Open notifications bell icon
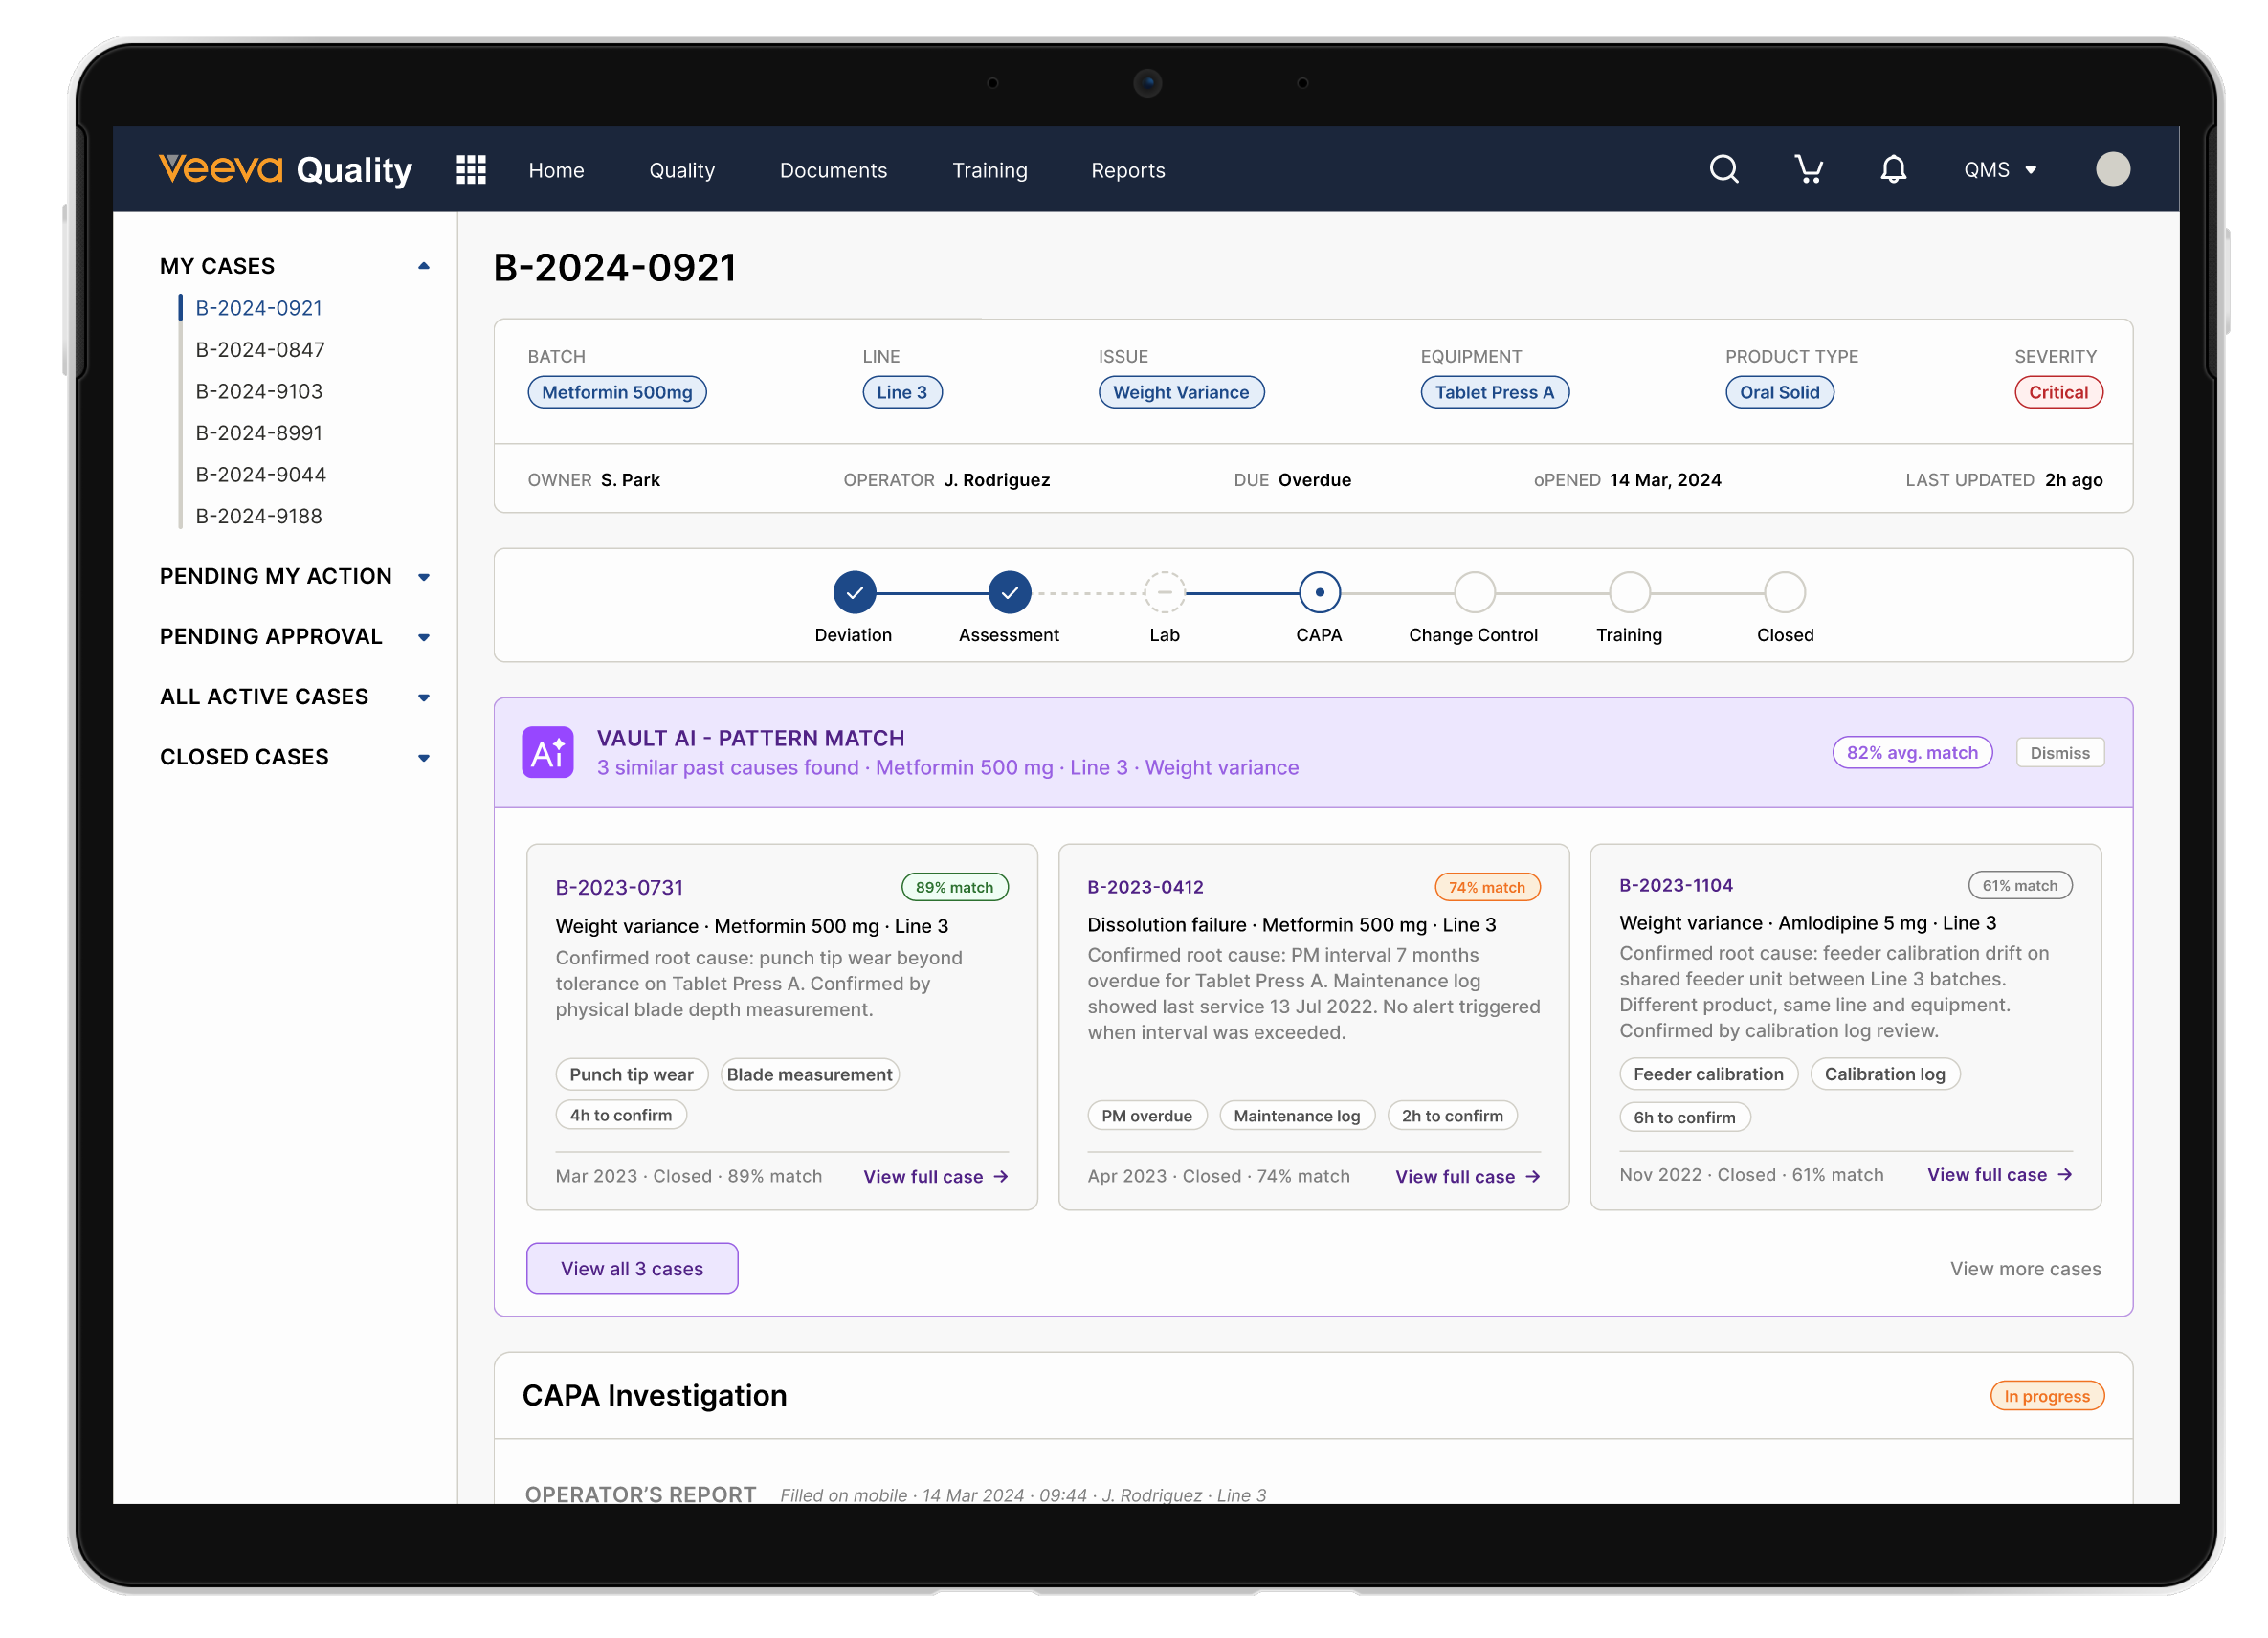 [1893, 169]
